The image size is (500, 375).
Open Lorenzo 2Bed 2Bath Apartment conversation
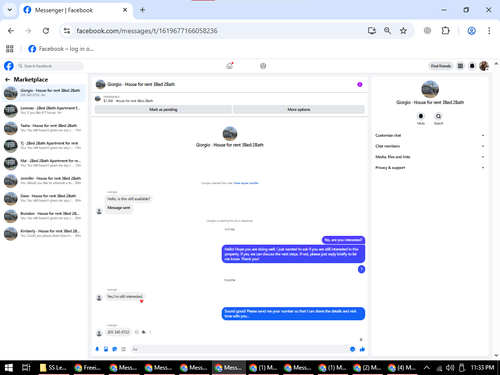[44, 110]
